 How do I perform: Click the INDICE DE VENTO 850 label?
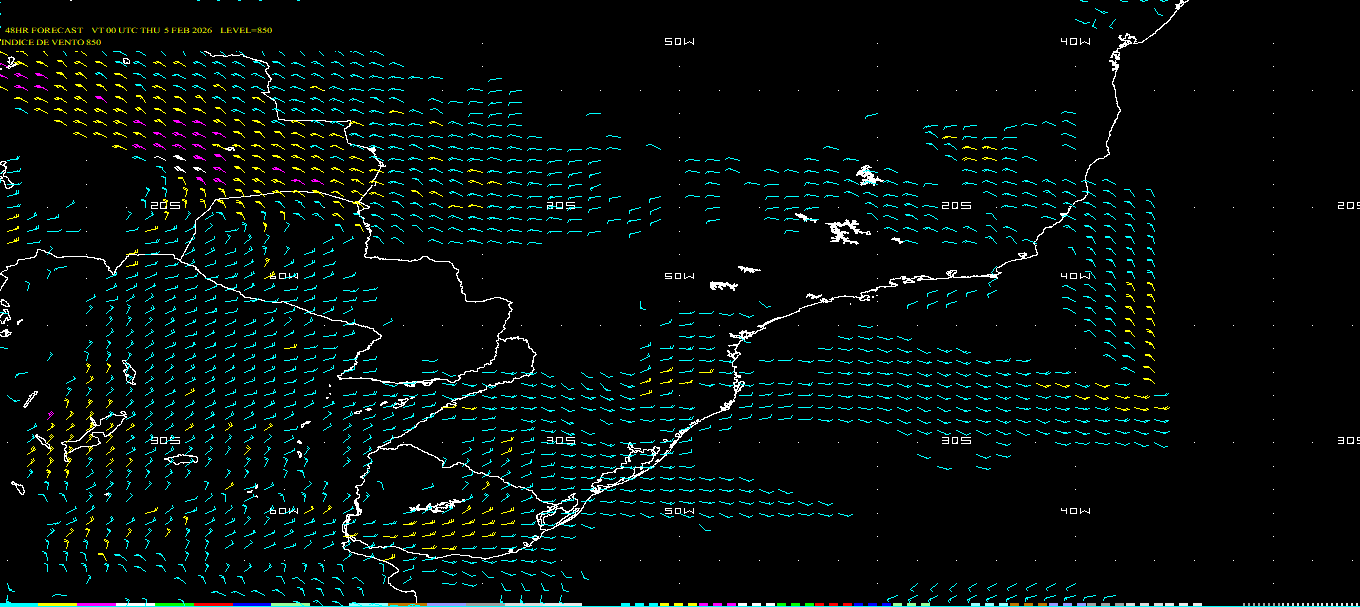(51, 42)
